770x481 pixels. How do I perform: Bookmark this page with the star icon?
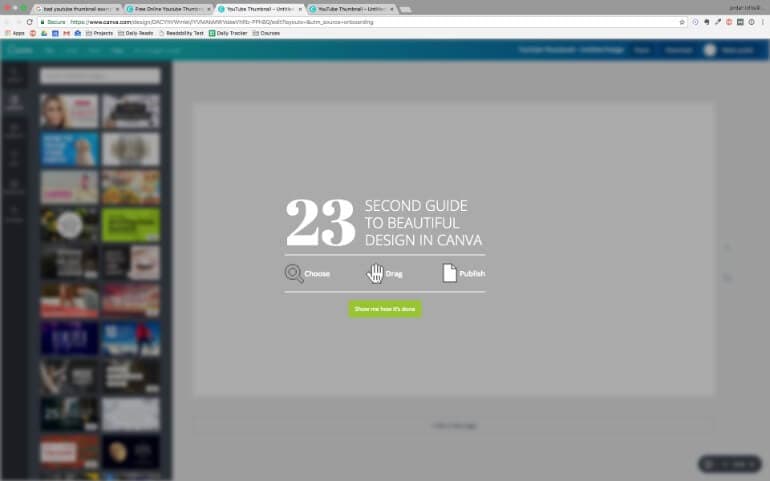(682, 21)
